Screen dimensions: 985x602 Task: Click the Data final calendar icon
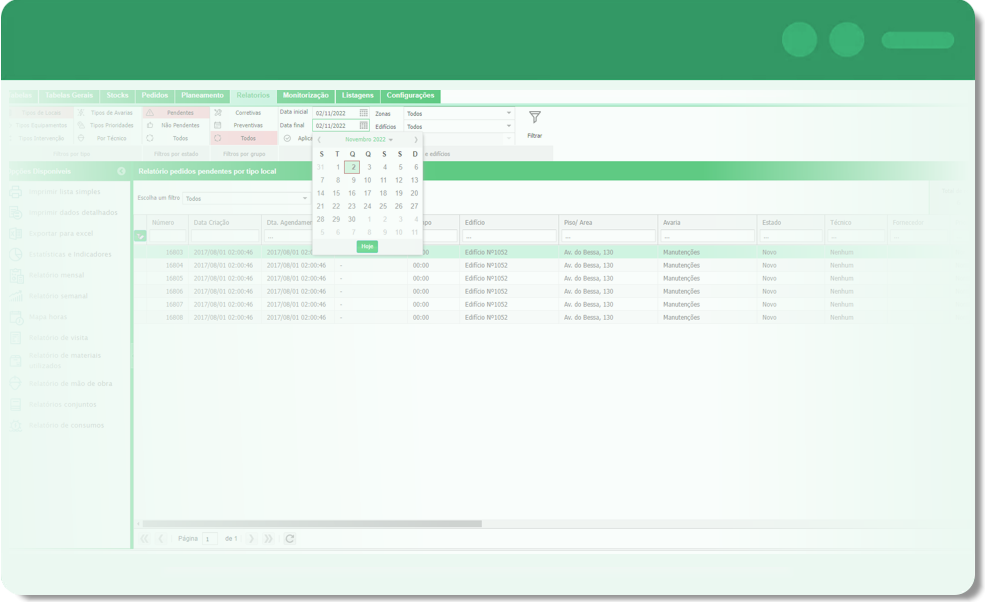point(364,126)
